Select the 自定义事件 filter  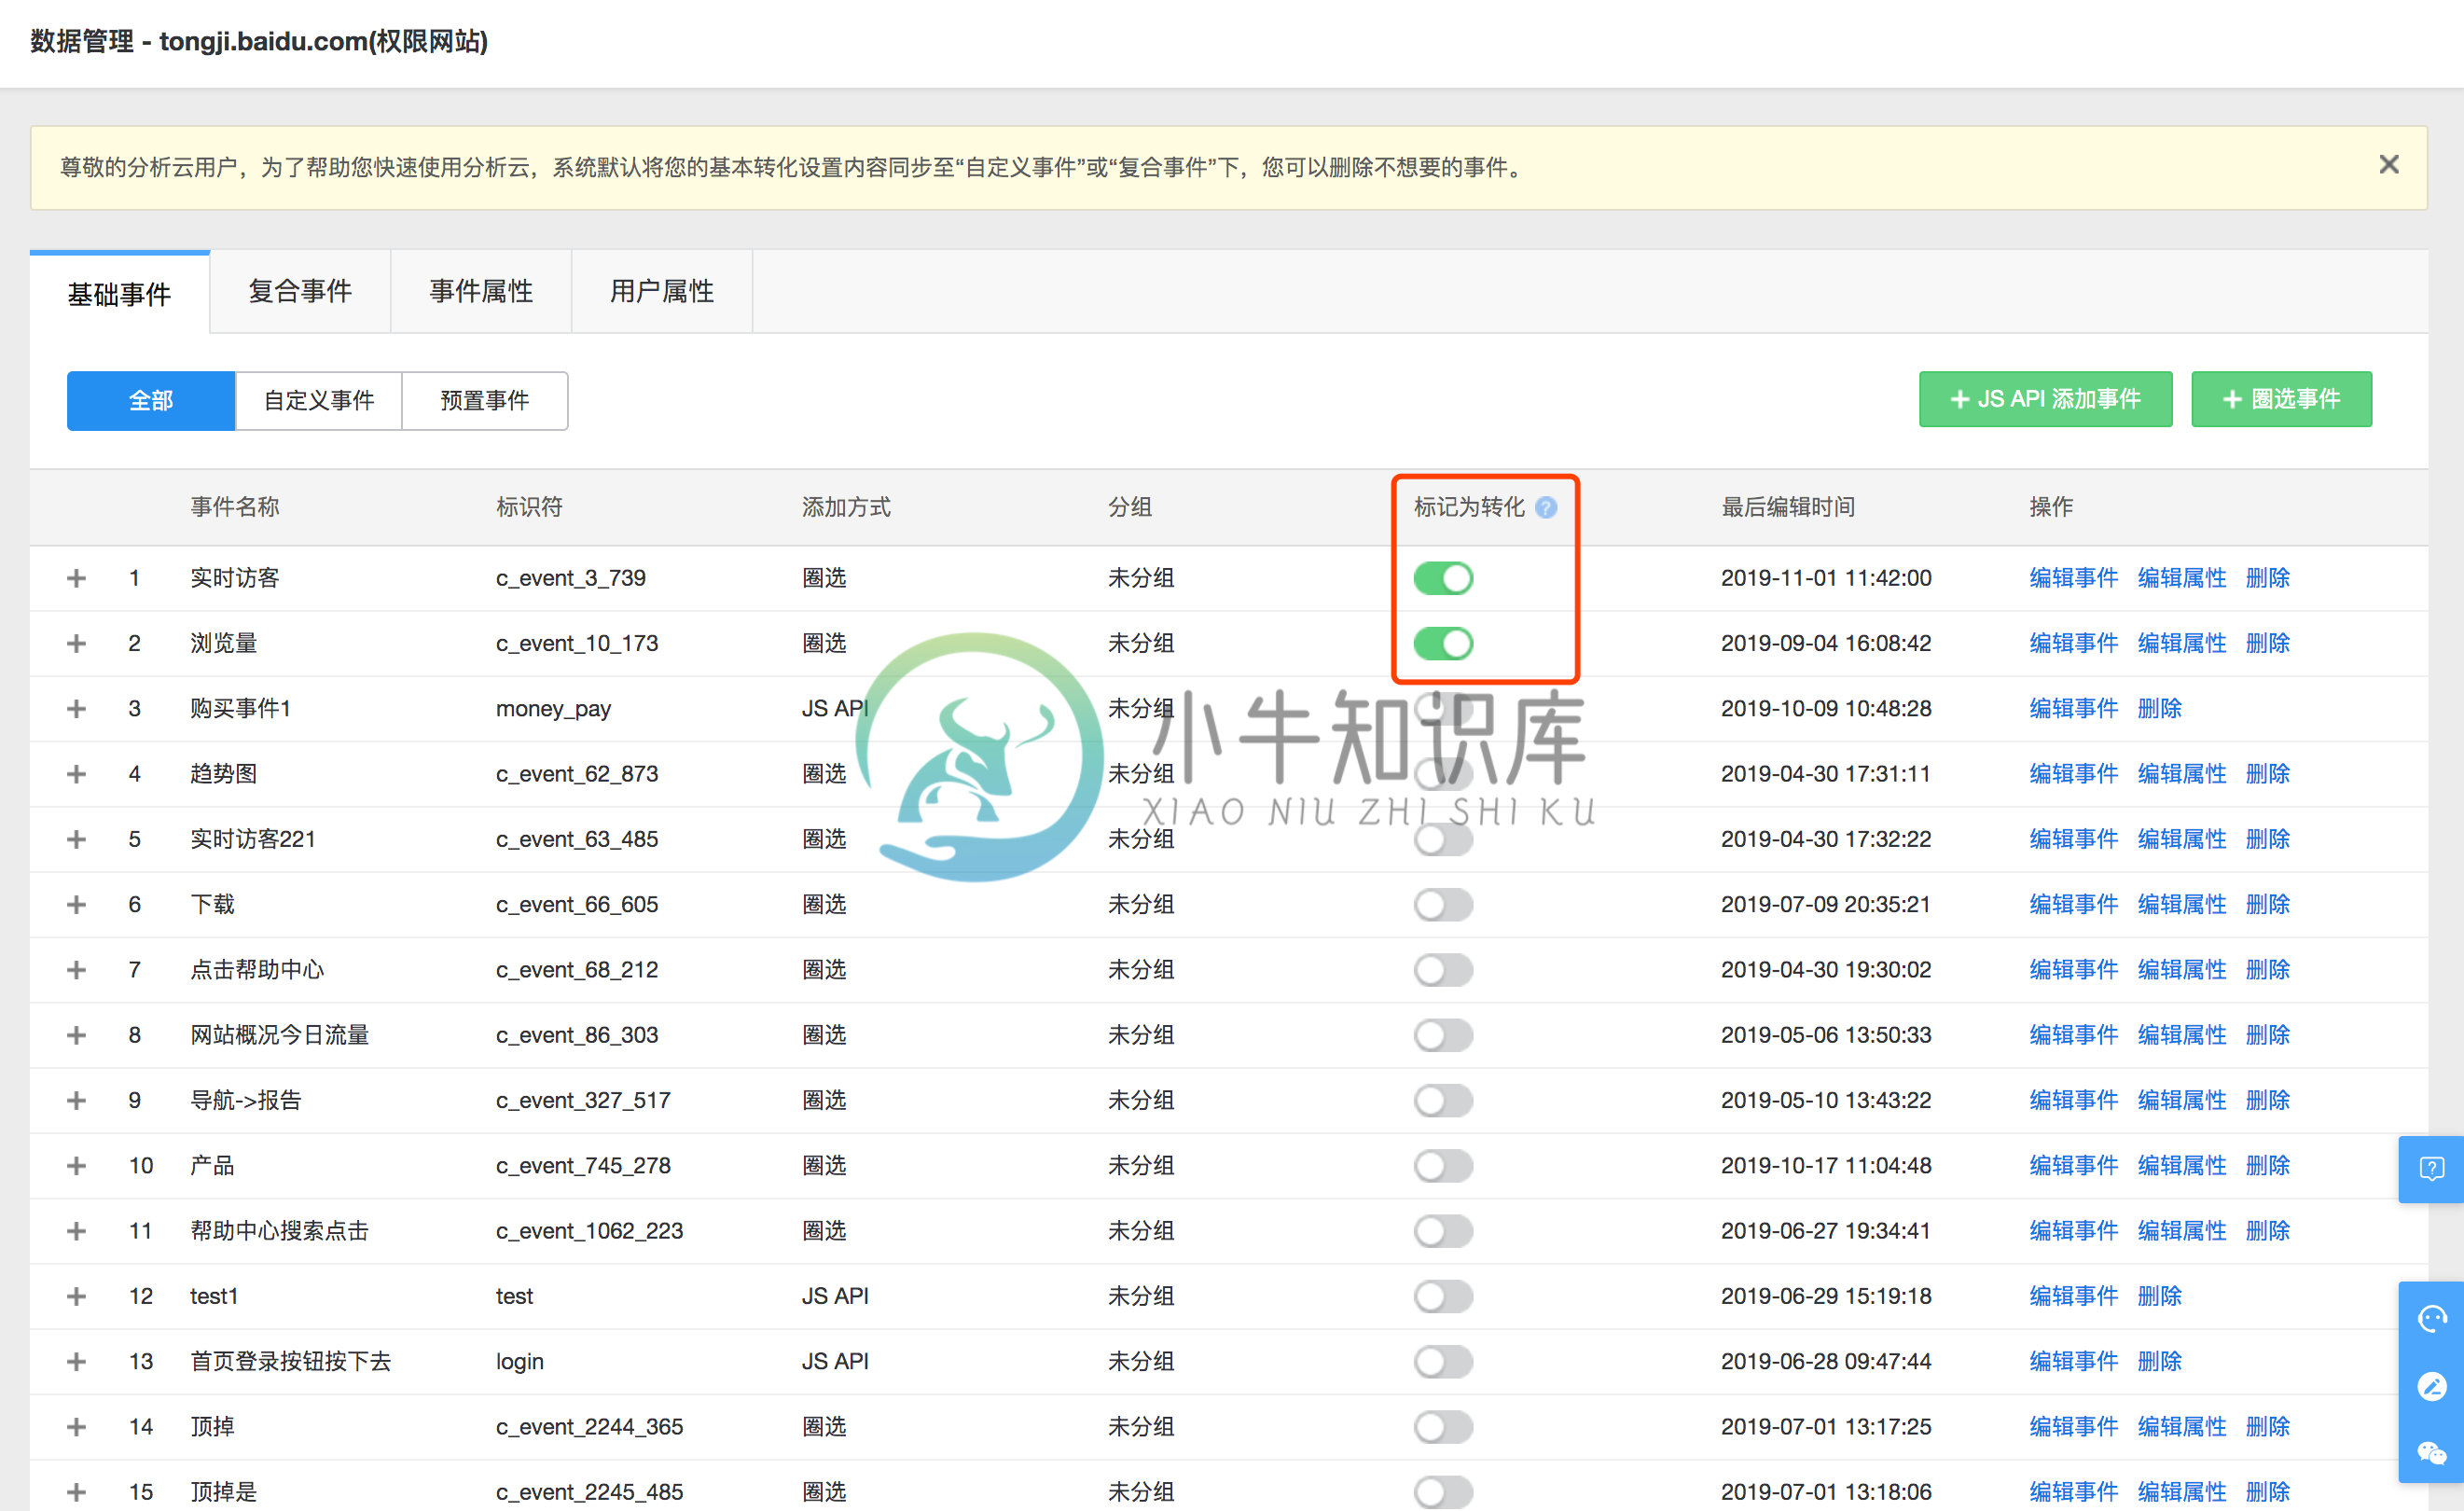(319, 401)
